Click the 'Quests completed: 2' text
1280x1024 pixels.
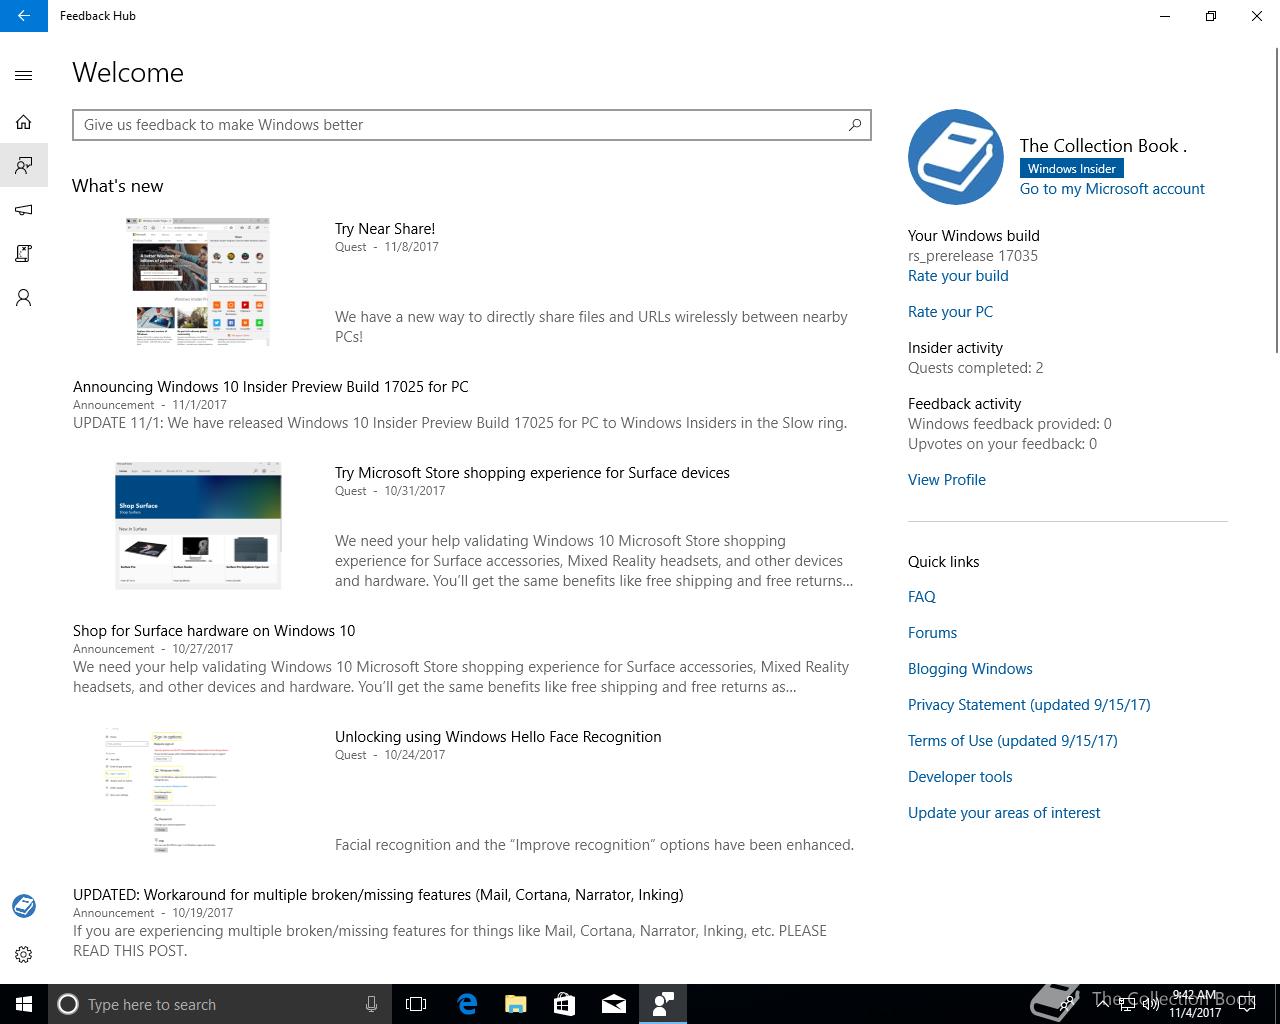pyautogui.click(x=976, y=368)
